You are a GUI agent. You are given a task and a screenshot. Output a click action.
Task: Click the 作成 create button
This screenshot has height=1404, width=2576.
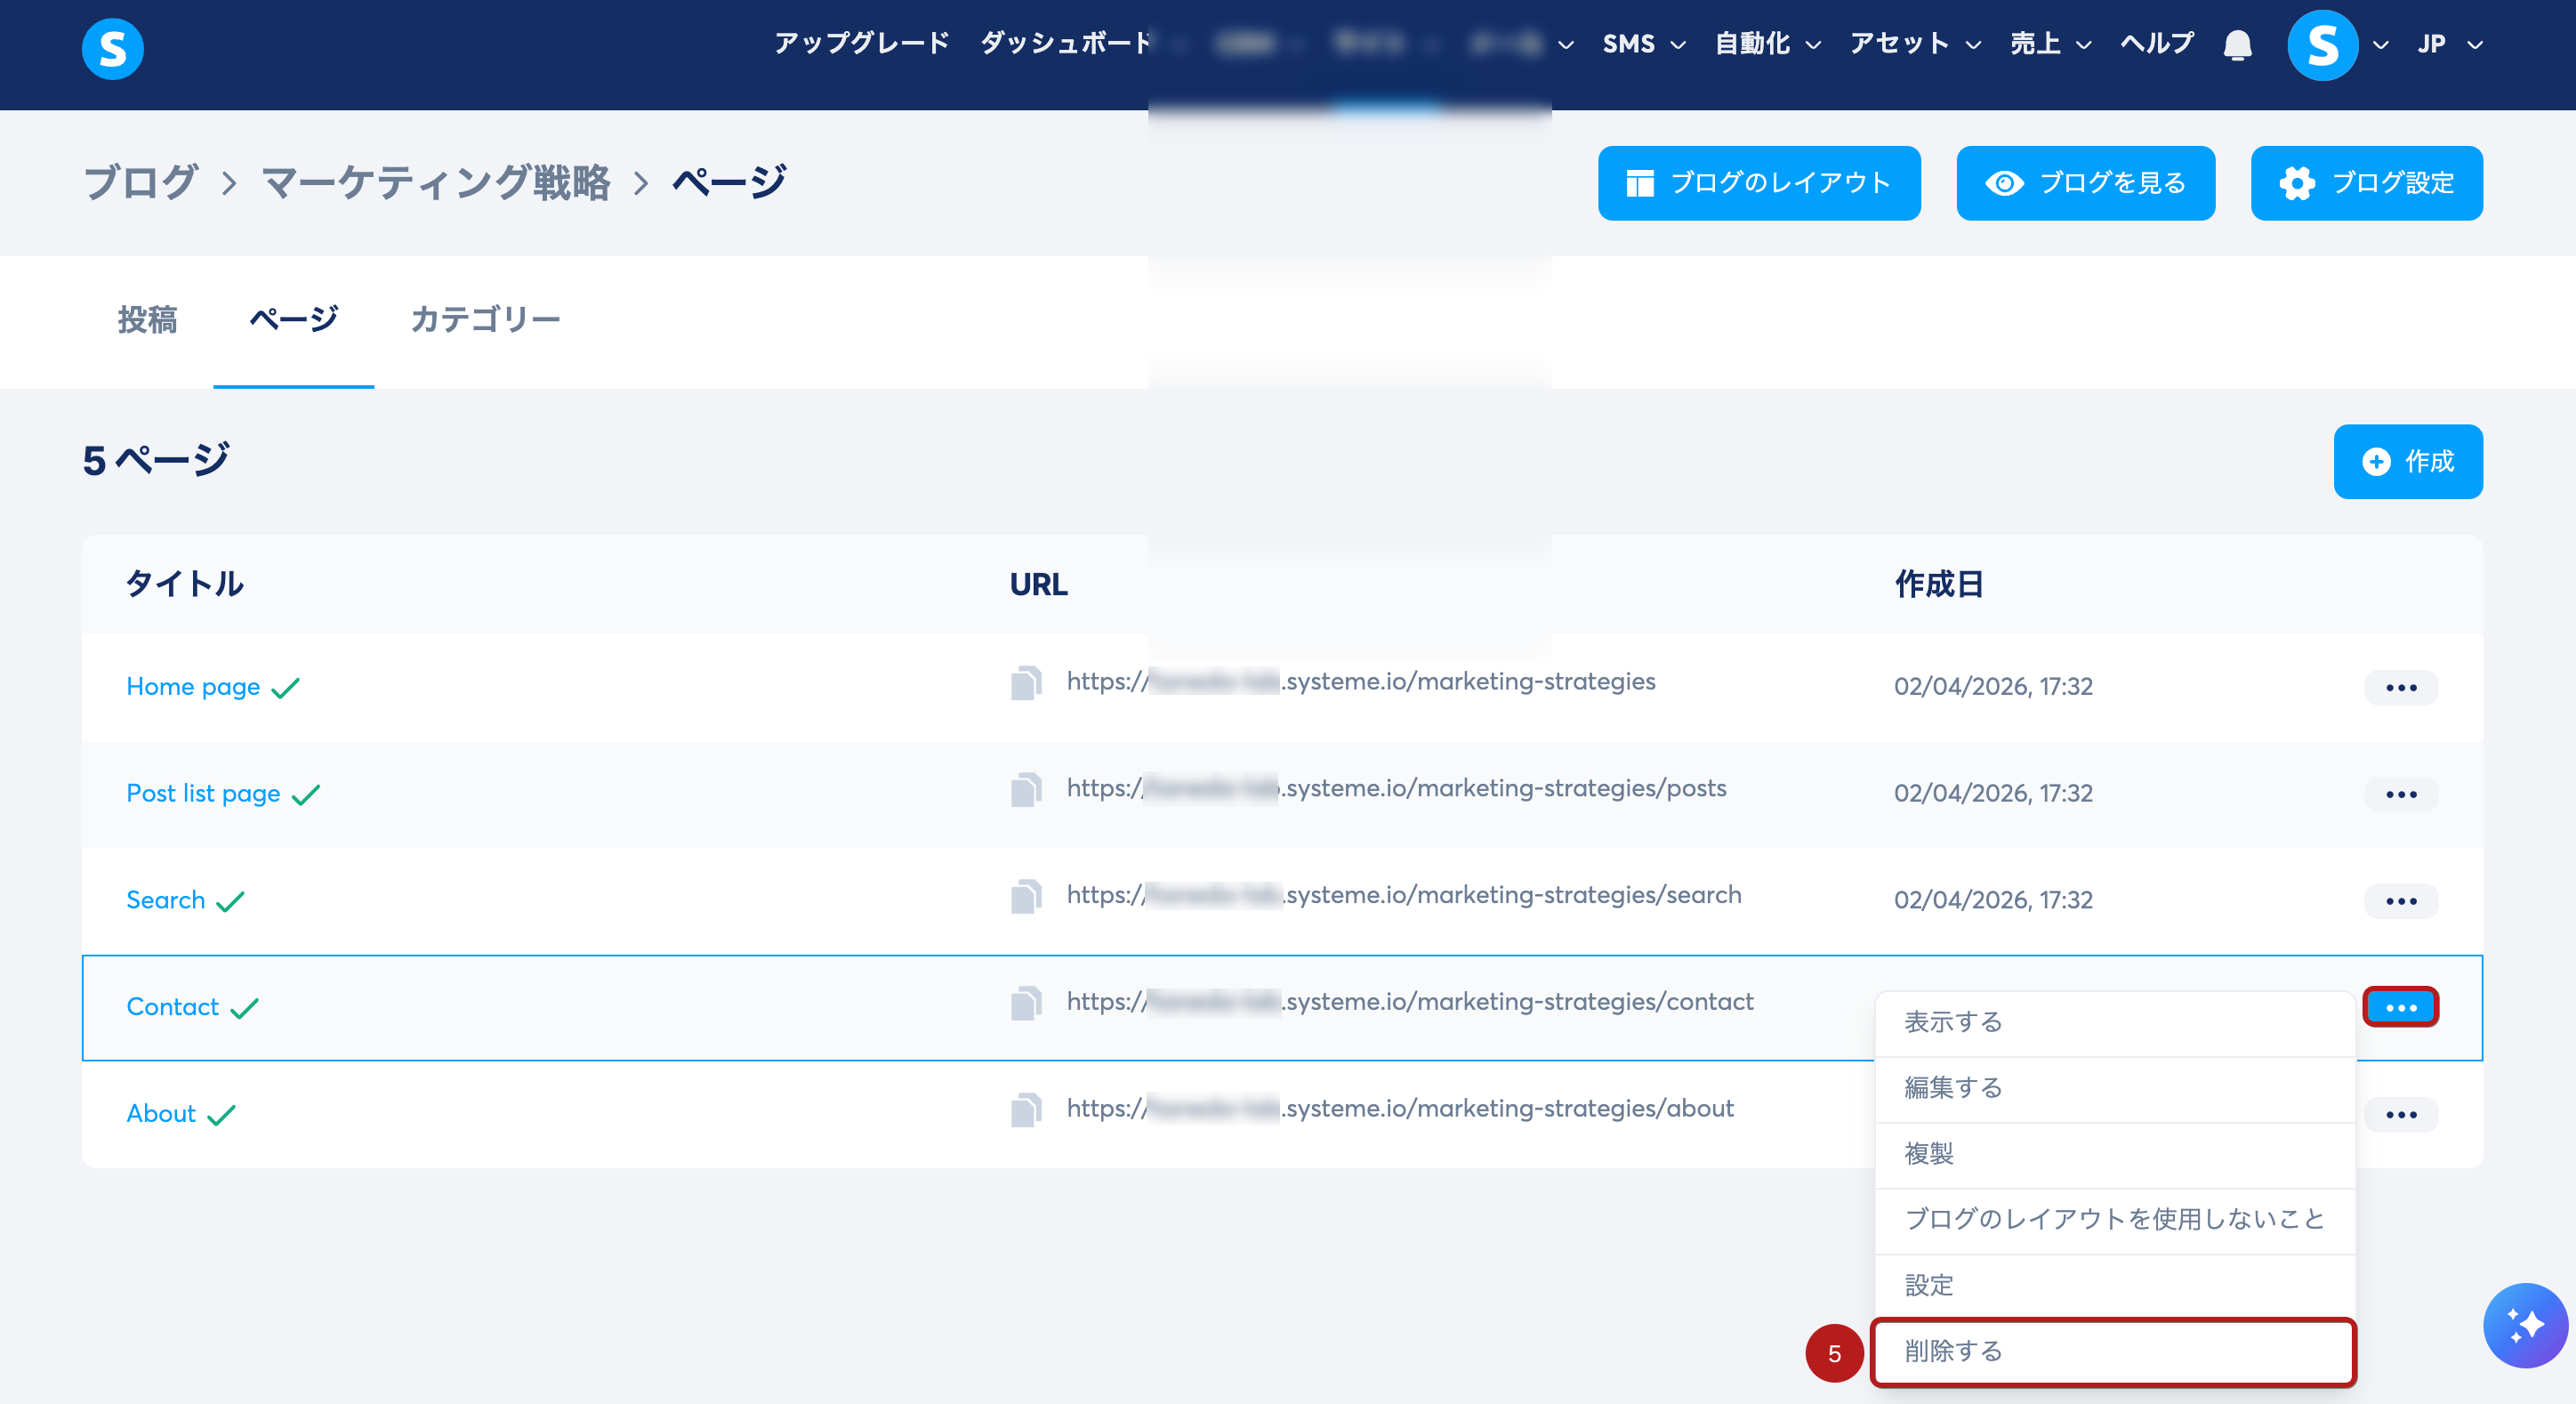(2407, 461)
